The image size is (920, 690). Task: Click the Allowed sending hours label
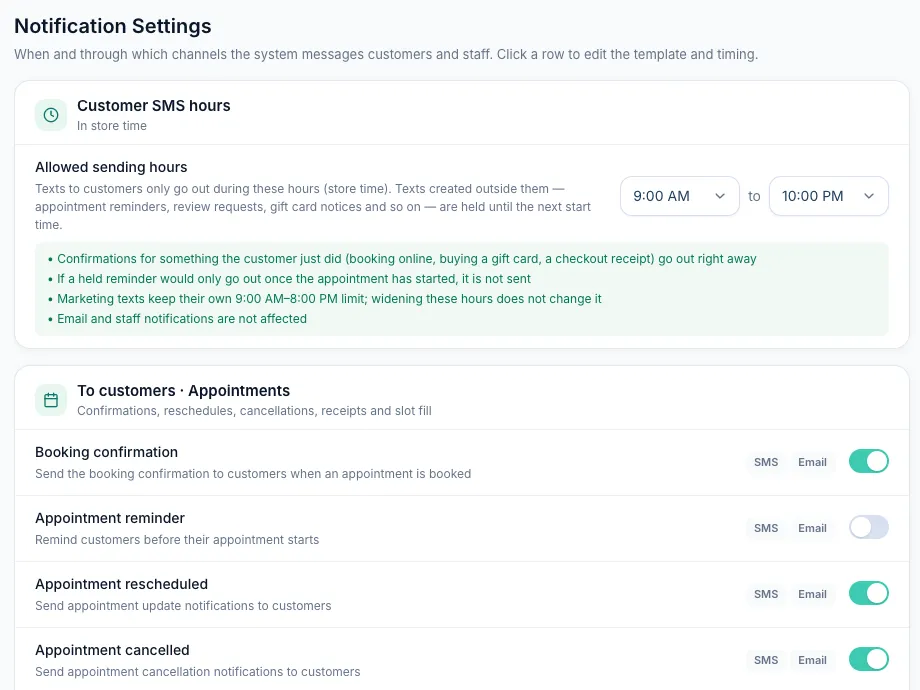tap(111, 167)
